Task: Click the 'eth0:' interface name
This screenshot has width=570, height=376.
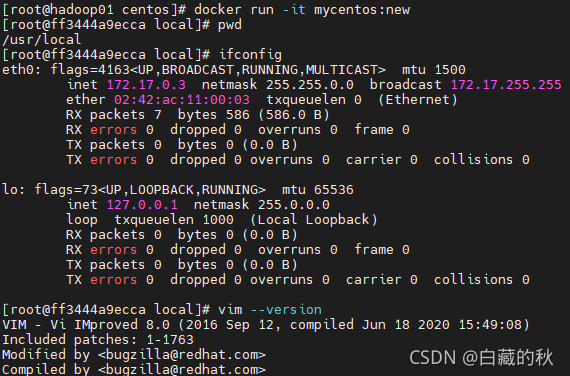Action: click(x=22, y=70)
